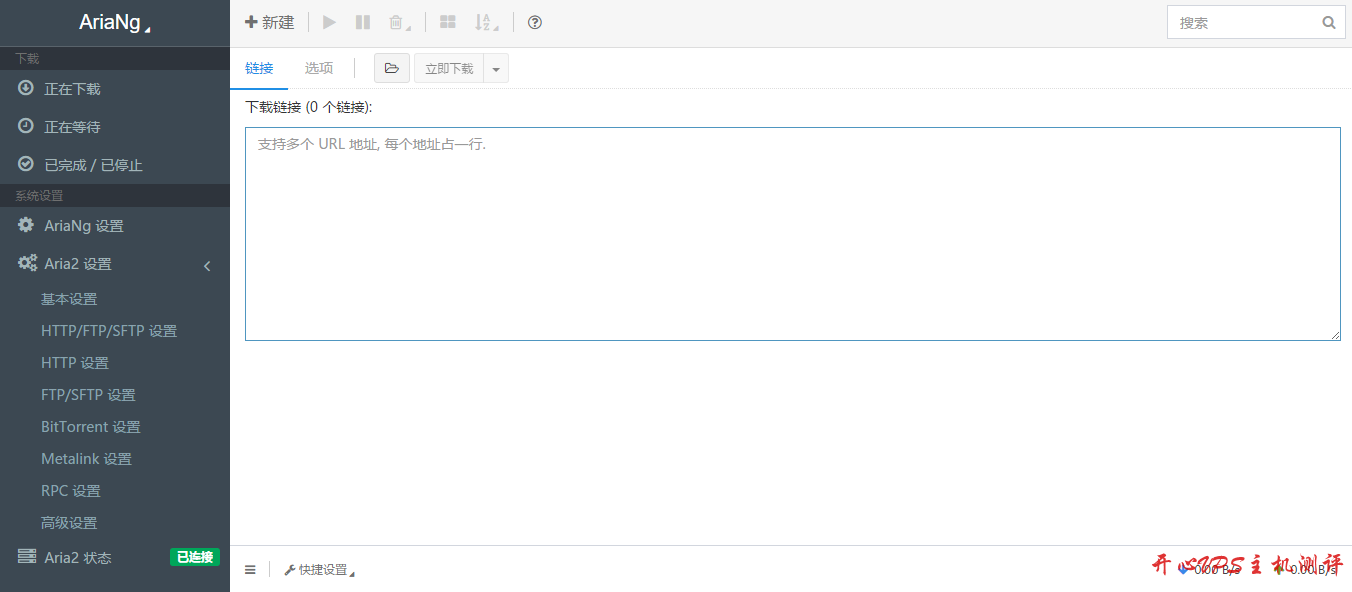This screenshot has height=592, width=1352.
Task: Click the 新建 new task button
Action: click(270, 22)
